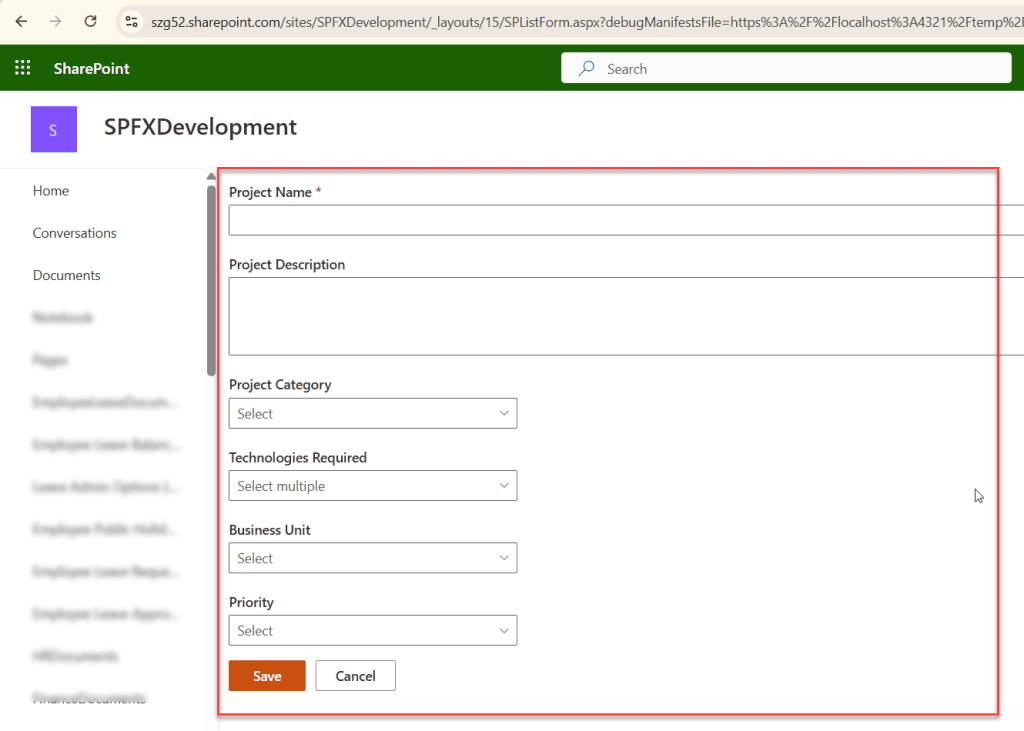This screenshot has height=731, width=1024.
Task: Click the purple S site logo
Action: tap(54, 129)
